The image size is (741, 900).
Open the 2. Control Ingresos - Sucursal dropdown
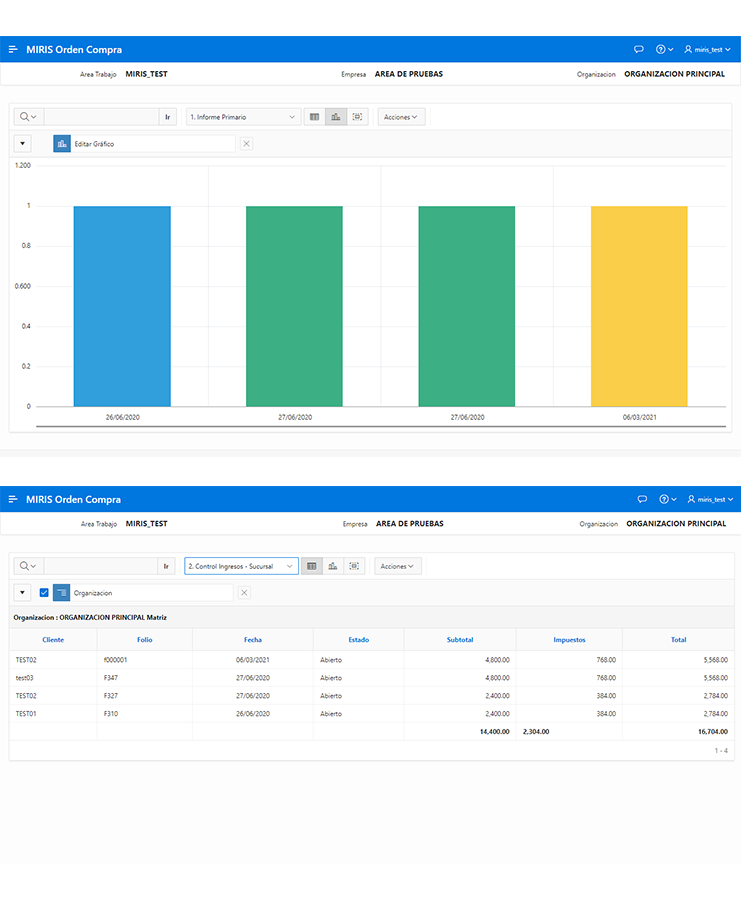point(241,566)
